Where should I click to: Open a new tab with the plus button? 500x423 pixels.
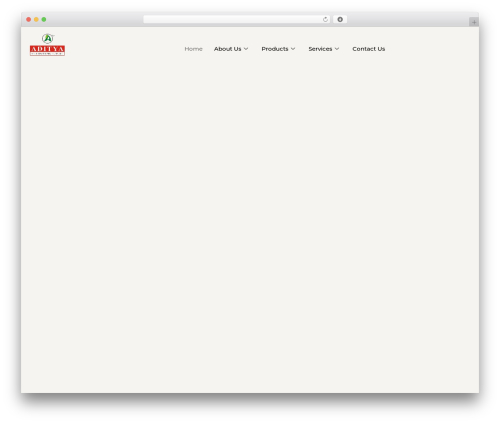click(474, 22)
